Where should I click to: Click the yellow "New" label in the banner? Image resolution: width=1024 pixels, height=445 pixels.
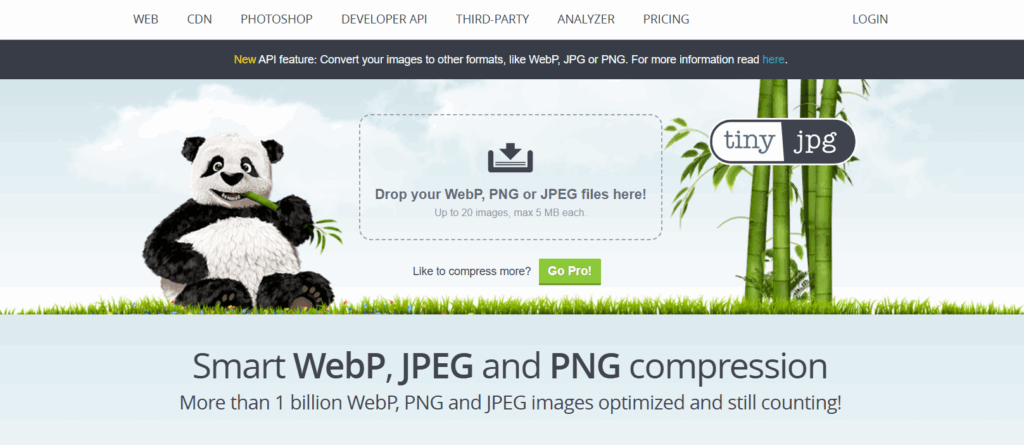[x=245, y=59]
